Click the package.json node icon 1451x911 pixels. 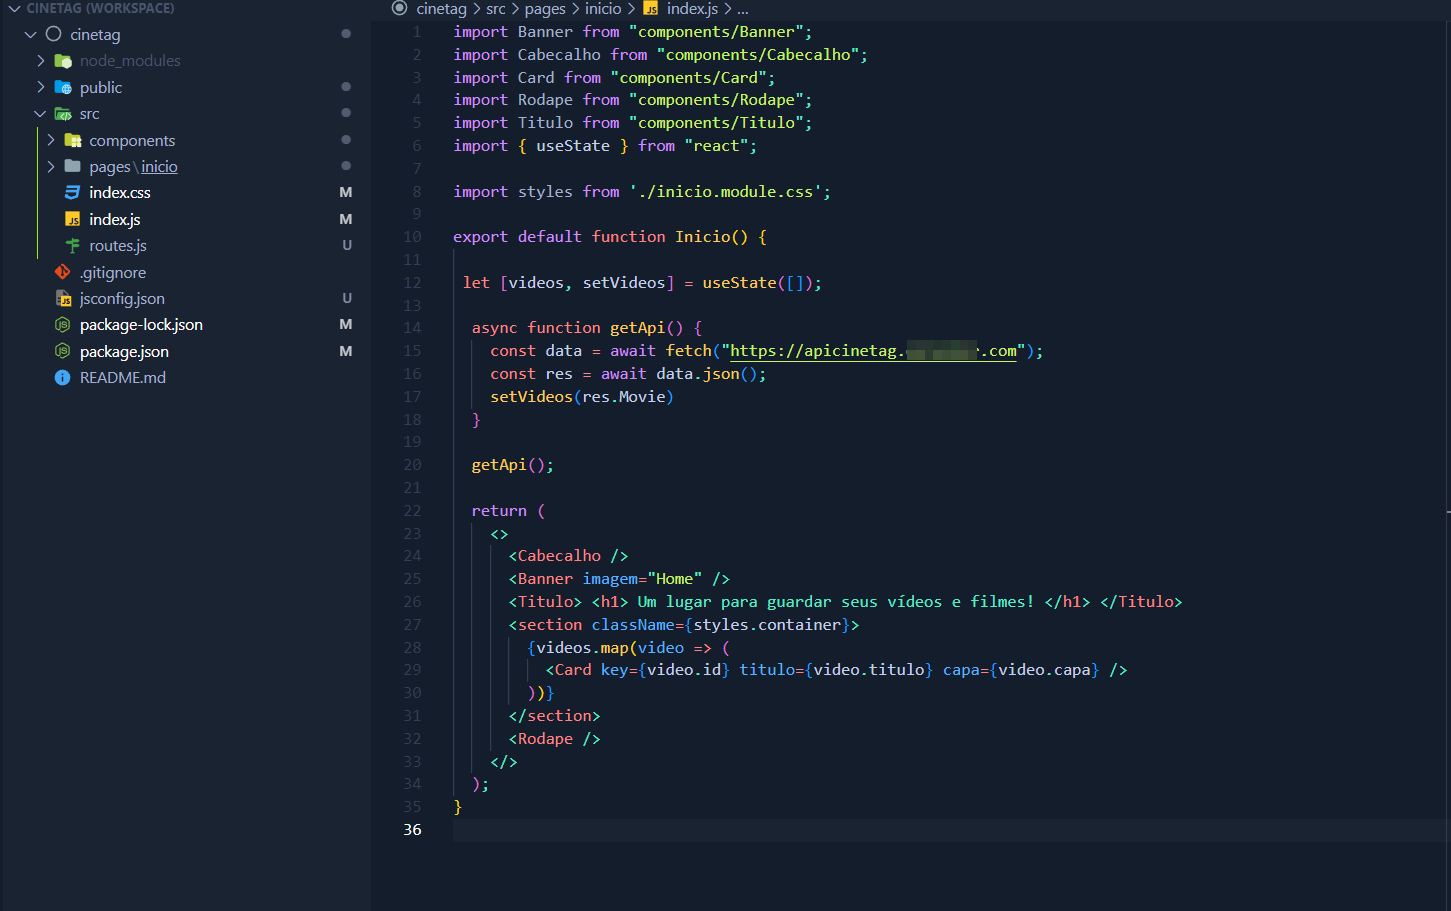click(62, 351)
